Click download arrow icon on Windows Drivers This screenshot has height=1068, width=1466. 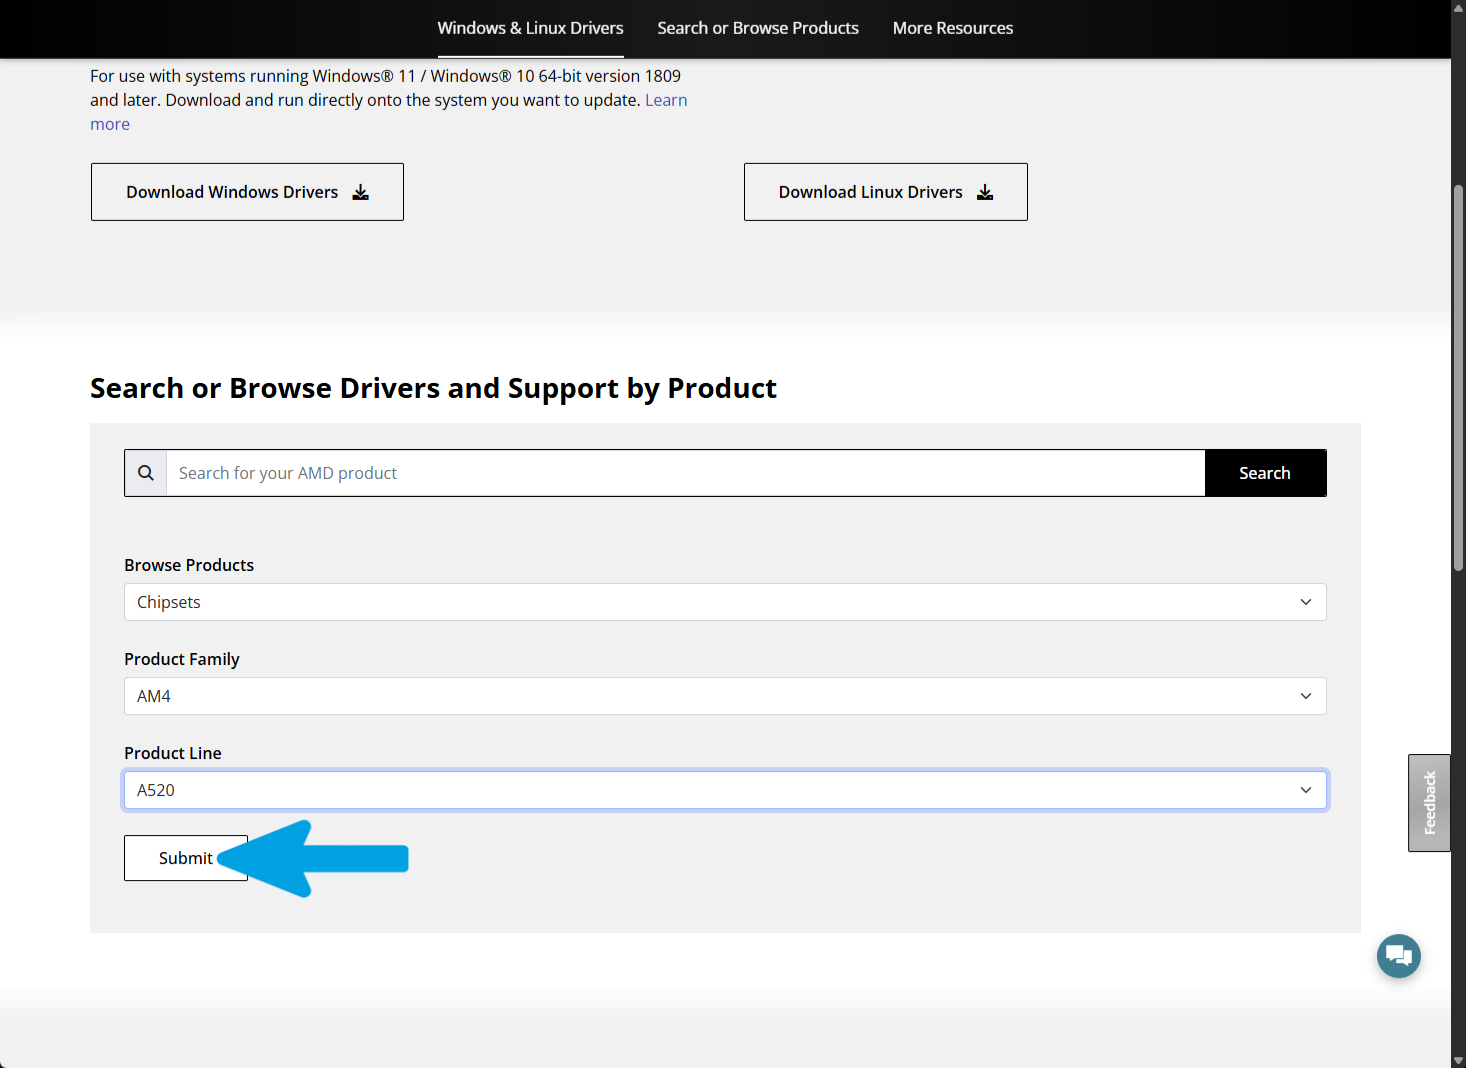361,192
